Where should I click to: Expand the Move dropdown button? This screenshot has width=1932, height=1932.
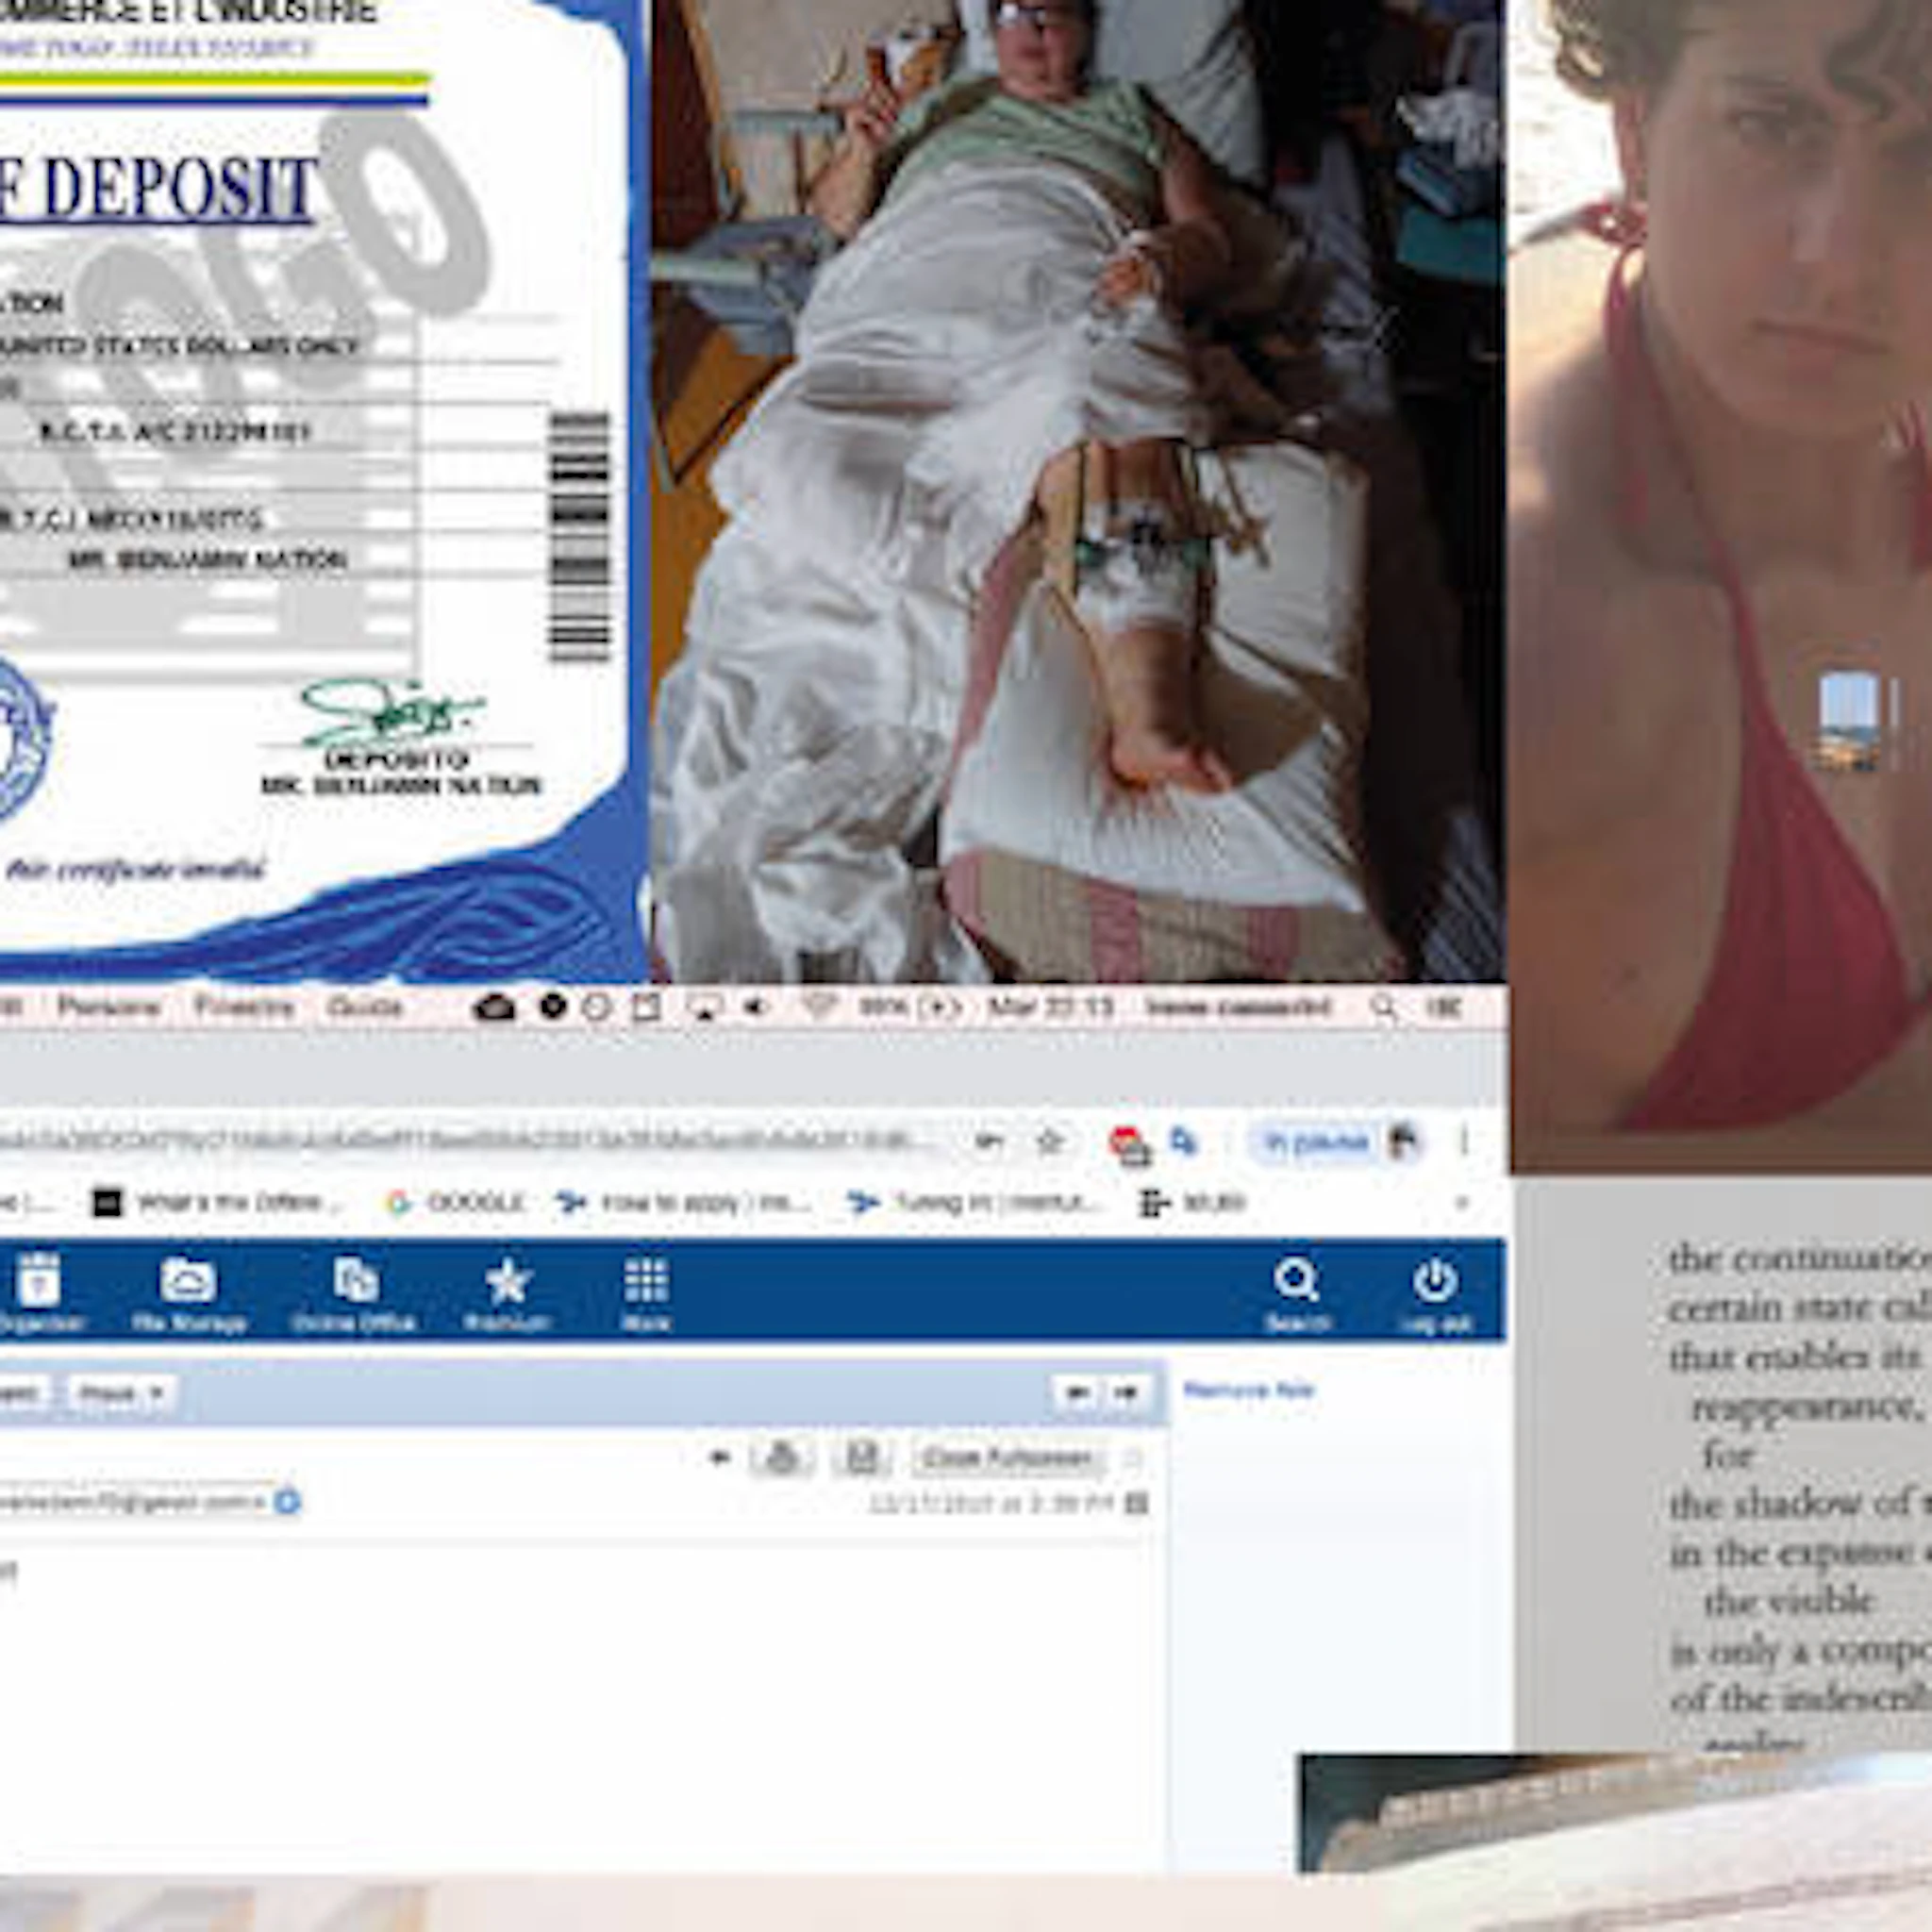point(122,1393)
